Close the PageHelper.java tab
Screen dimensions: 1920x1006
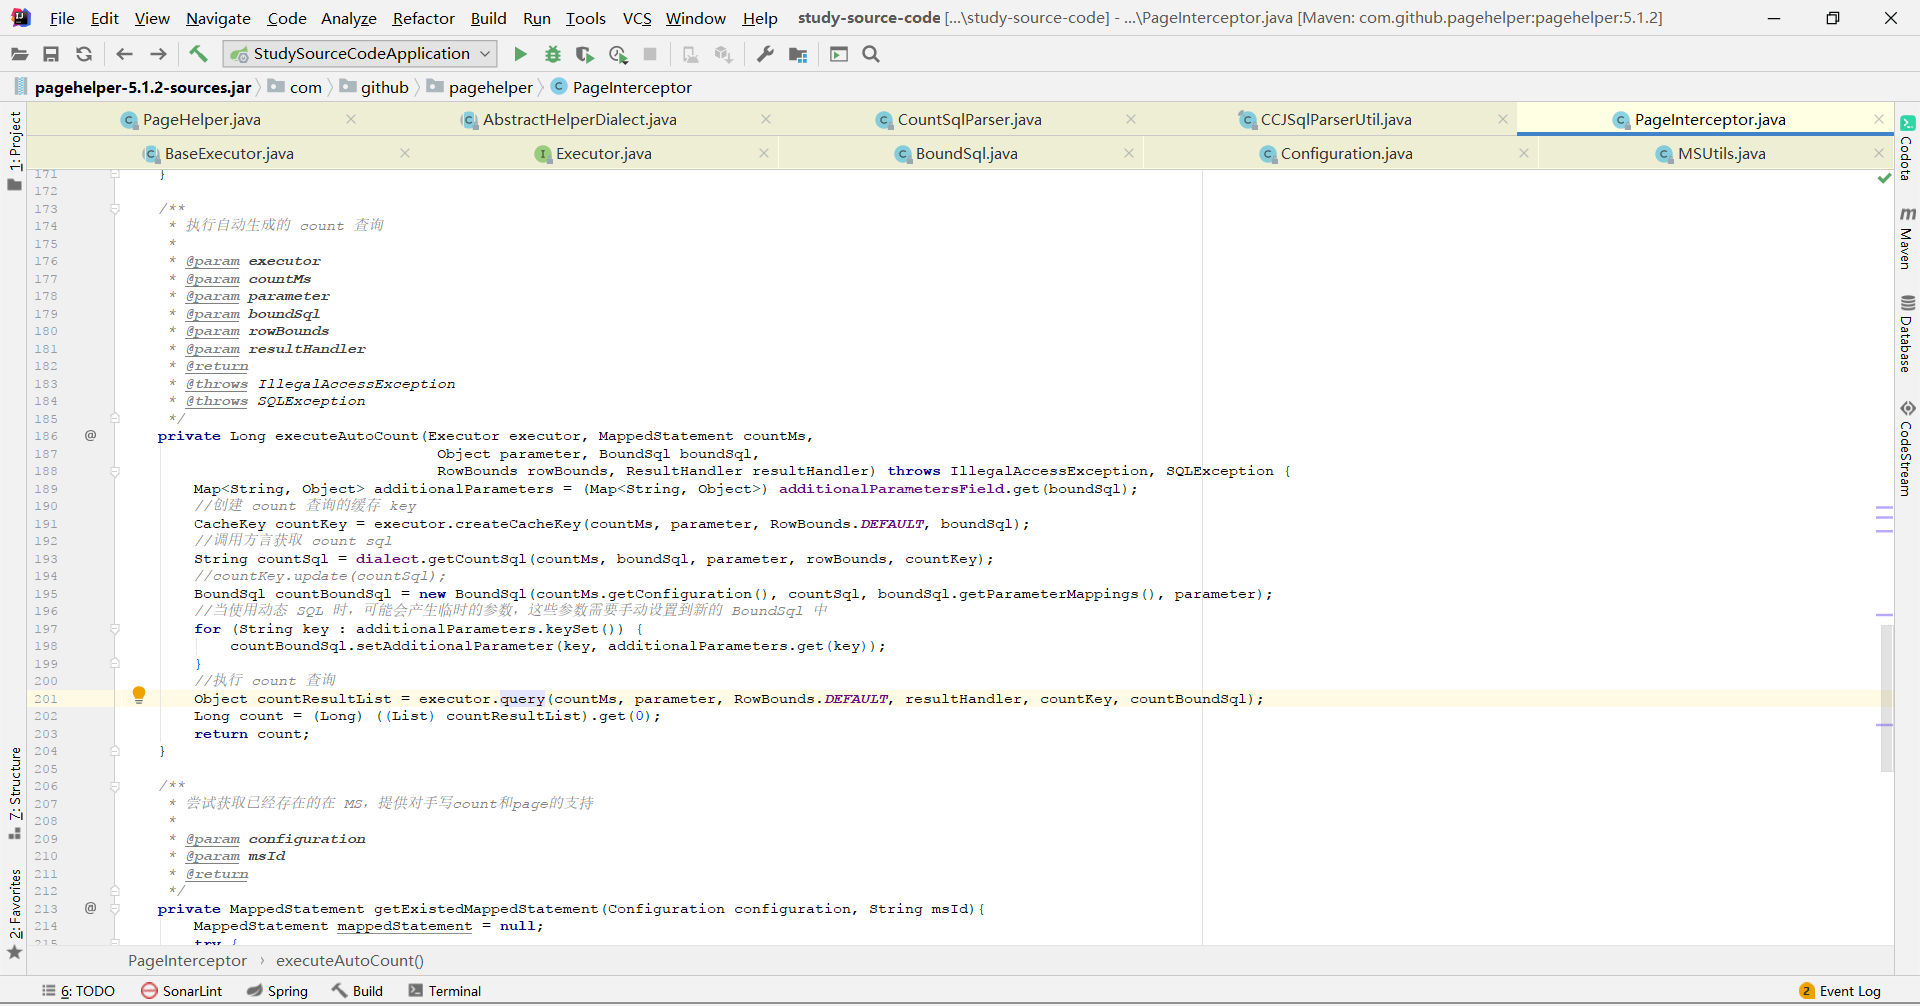pyautogui.click(x=351, y=119)
